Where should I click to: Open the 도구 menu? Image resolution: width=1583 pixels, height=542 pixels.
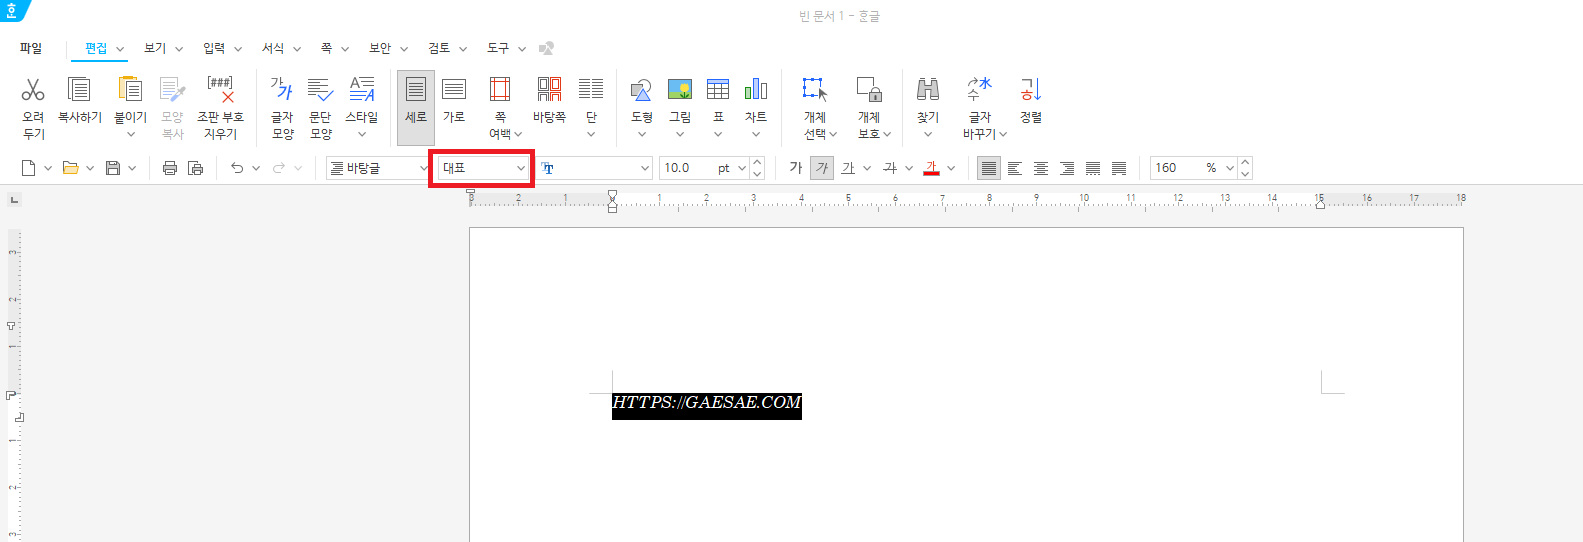pos(498,48)
